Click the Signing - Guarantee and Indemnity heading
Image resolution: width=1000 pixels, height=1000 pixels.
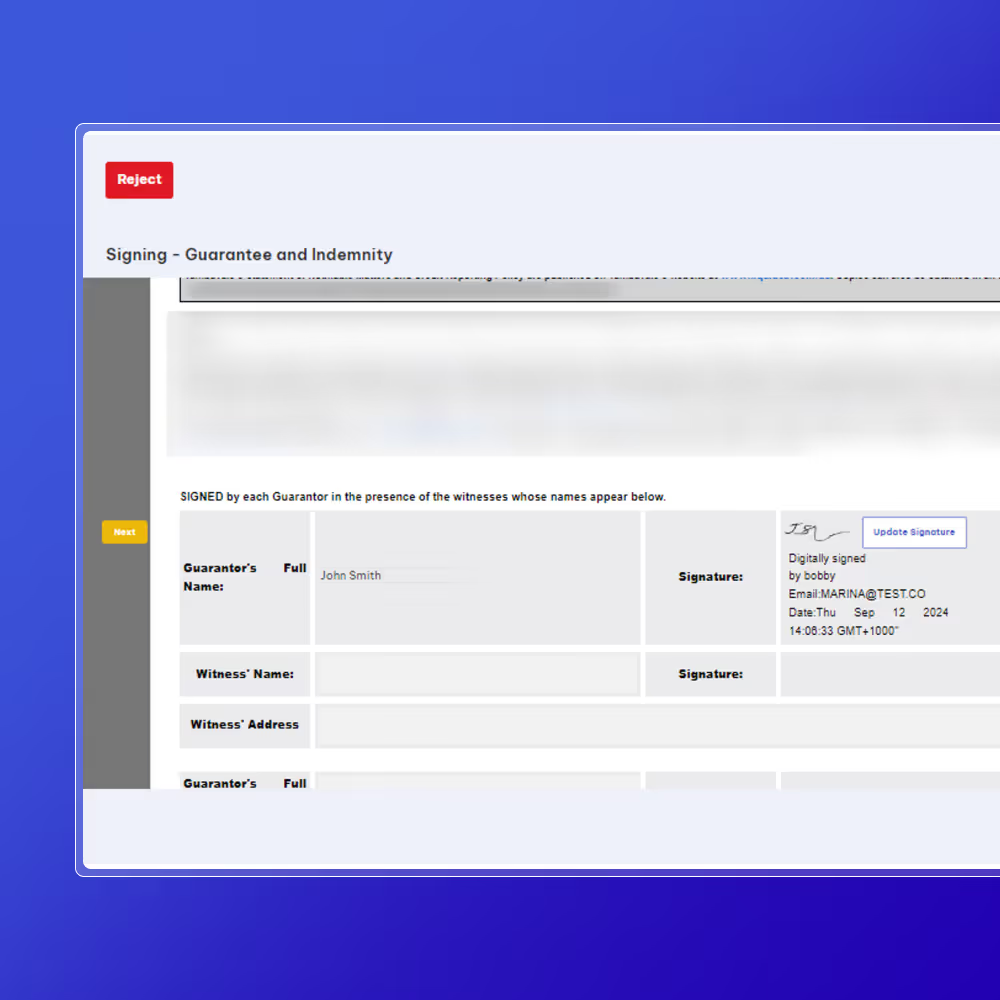pyautogui.click(x=249, y=255)
